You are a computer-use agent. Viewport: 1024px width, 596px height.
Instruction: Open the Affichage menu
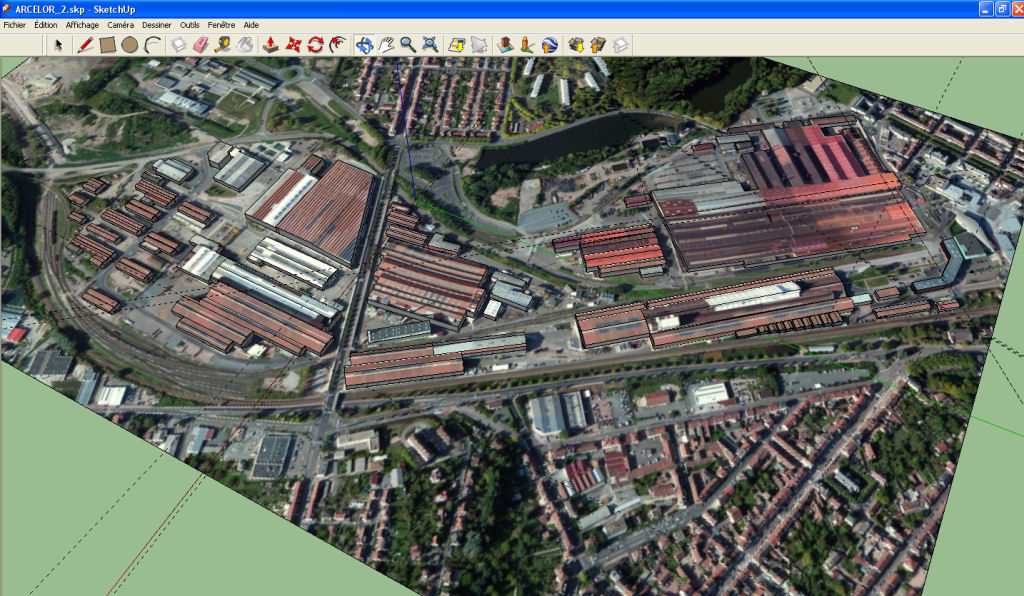point(82,24)
